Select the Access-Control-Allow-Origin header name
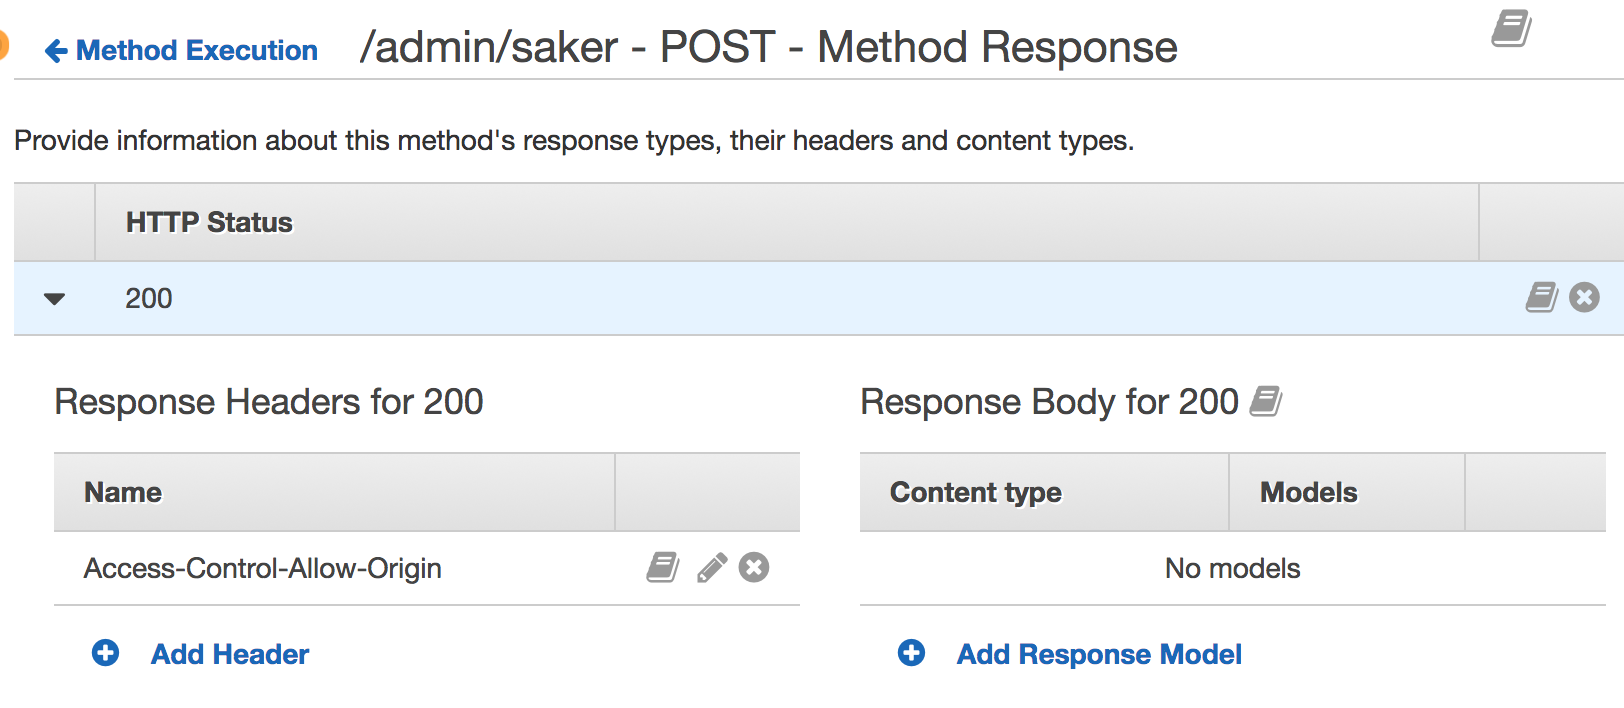Screen dimensions: 1624x708 click(263, 568)
